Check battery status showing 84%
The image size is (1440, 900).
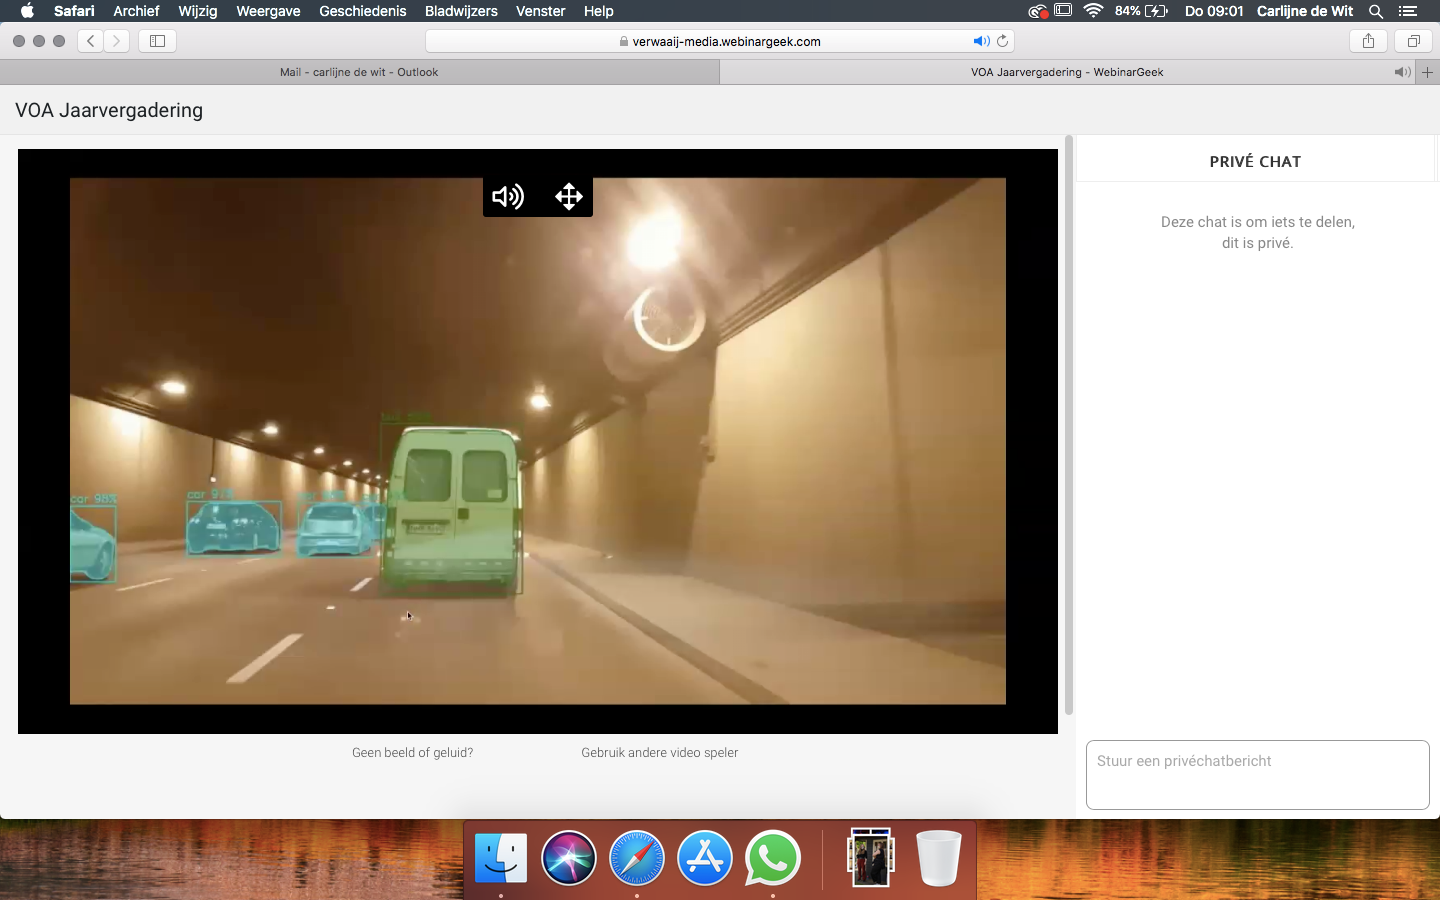pos(1141,11)
